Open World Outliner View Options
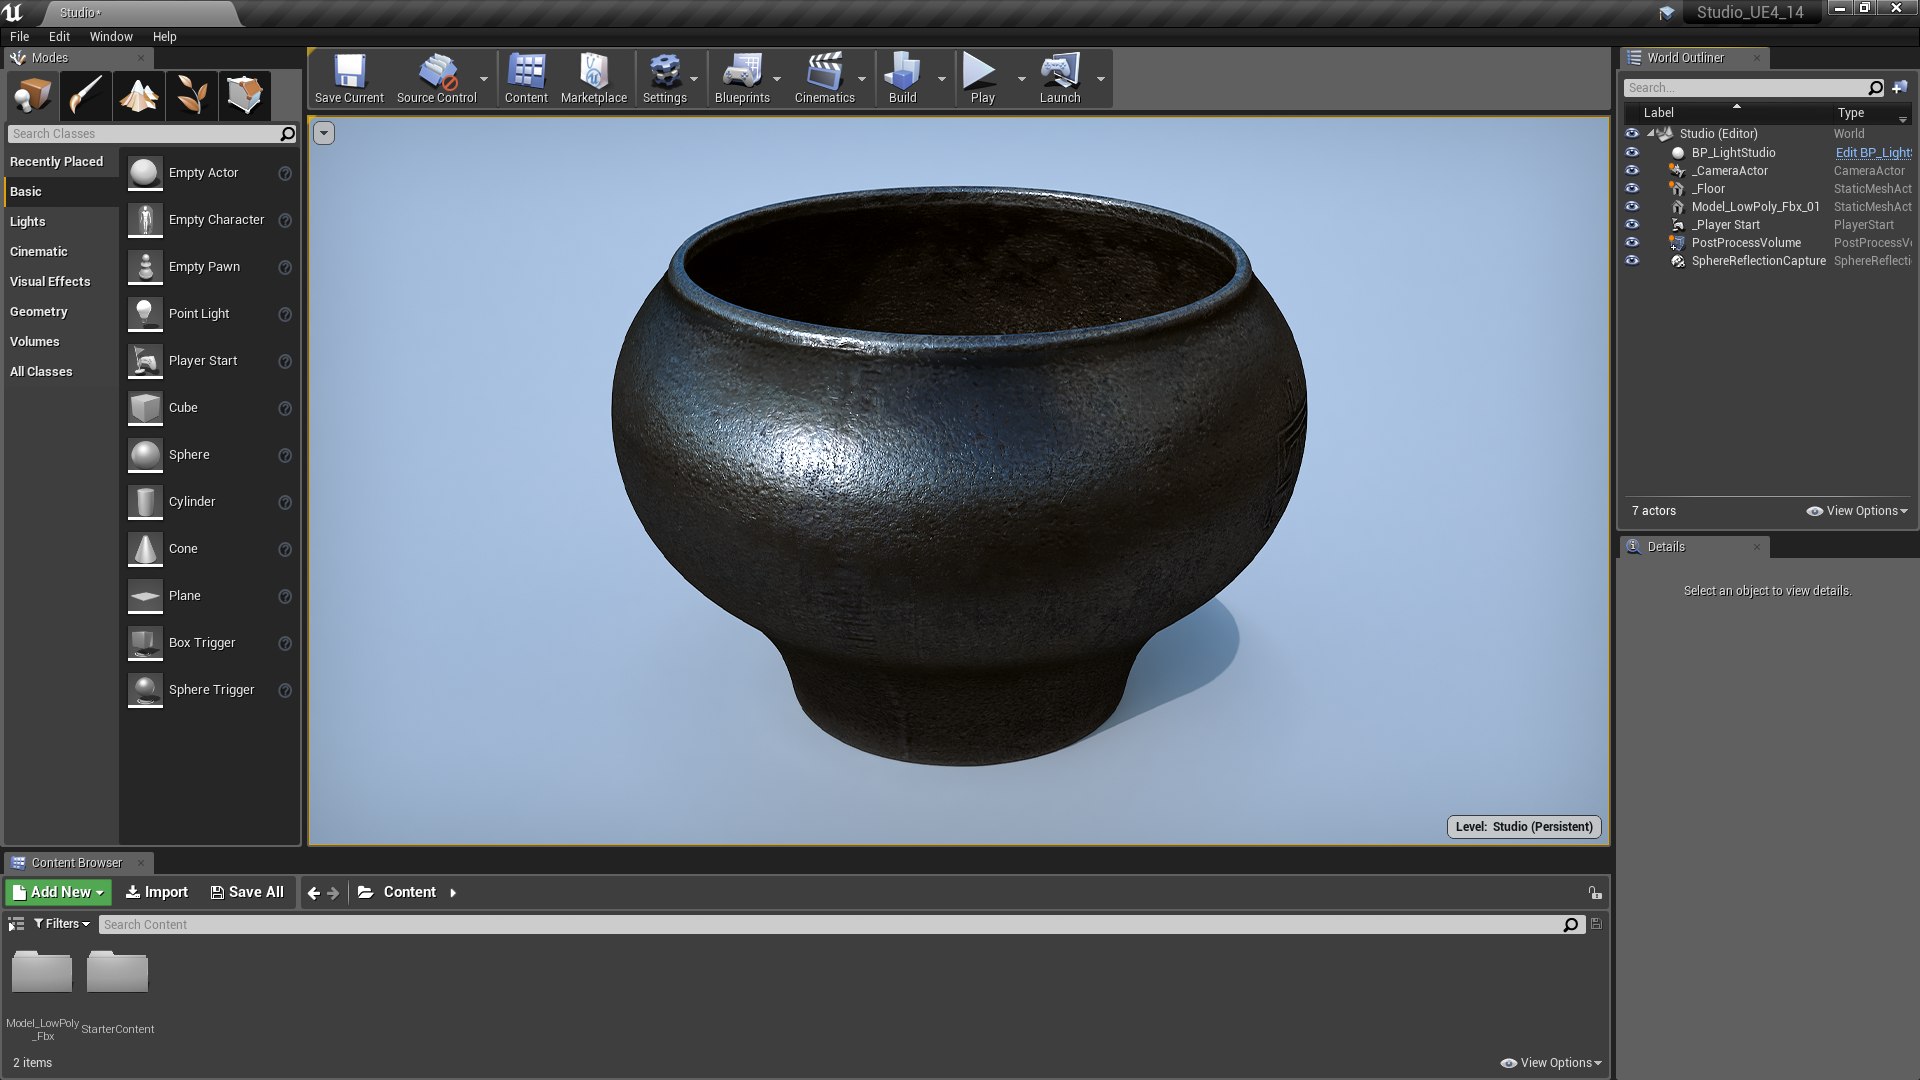This screenshot has height=1080, width=1920. (x=1857, y=511)
